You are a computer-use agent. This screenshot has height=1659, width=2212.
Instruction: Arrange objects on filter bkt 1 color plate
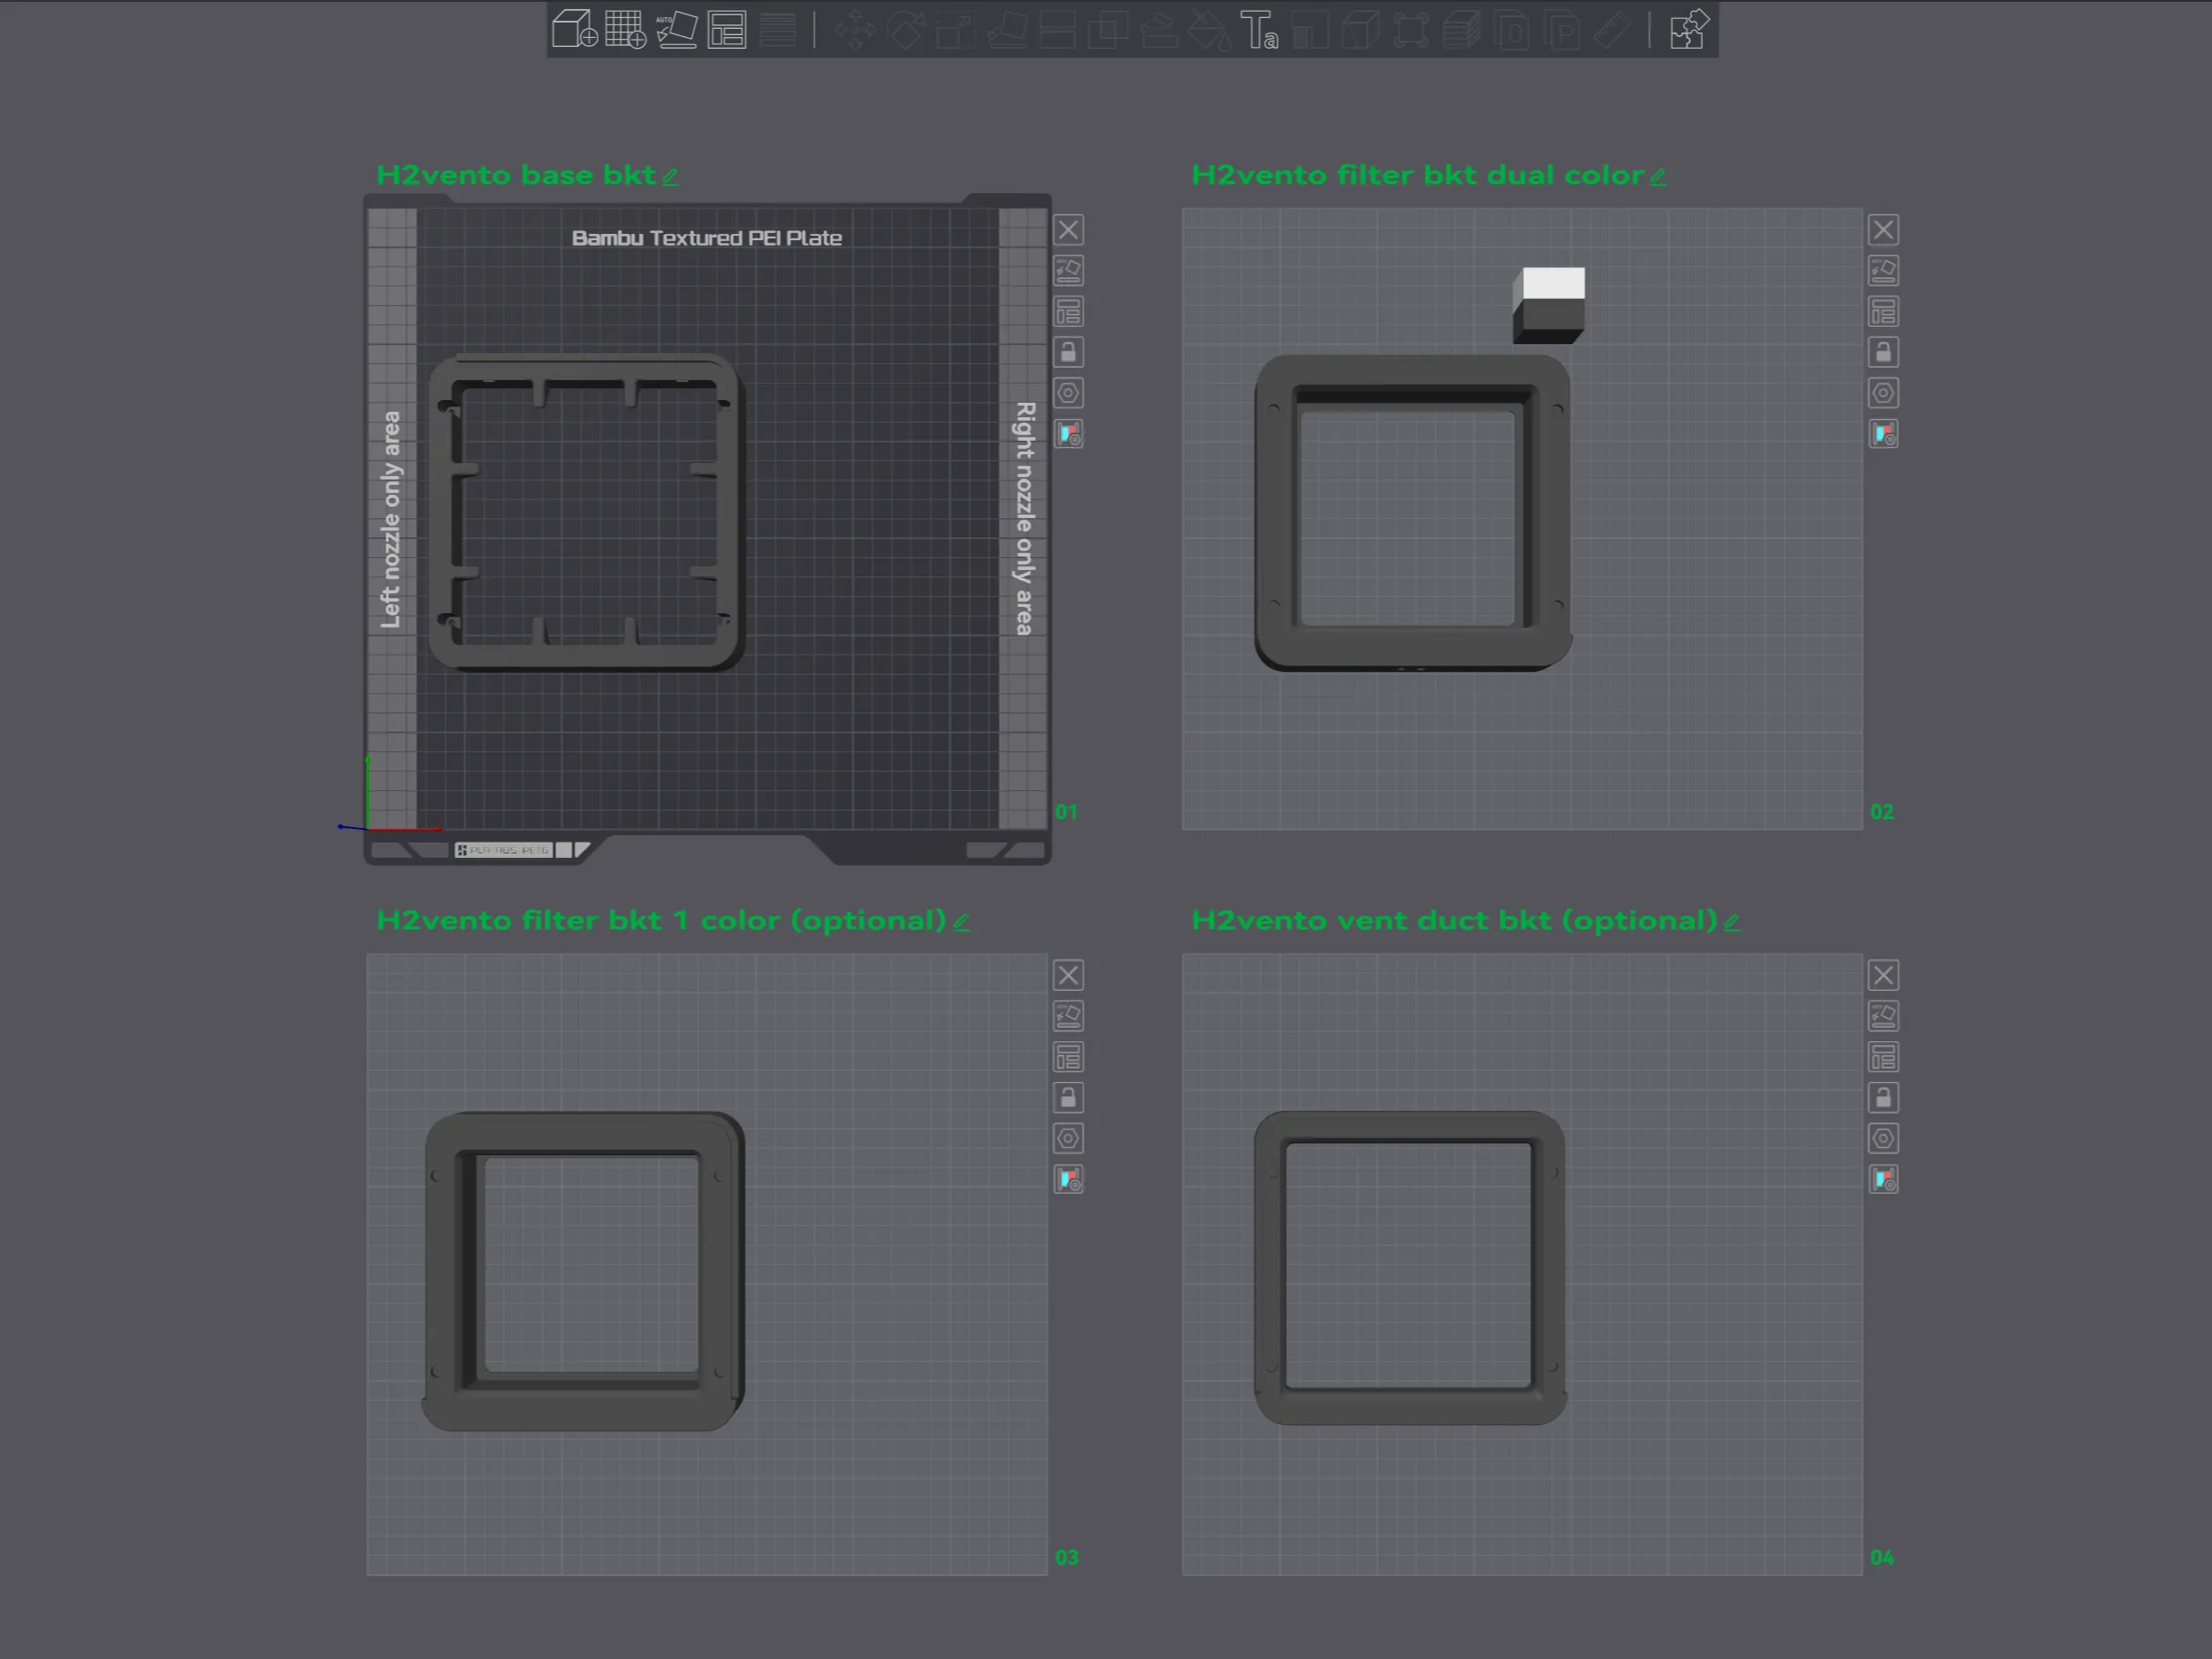(x=1068, y=1057)
